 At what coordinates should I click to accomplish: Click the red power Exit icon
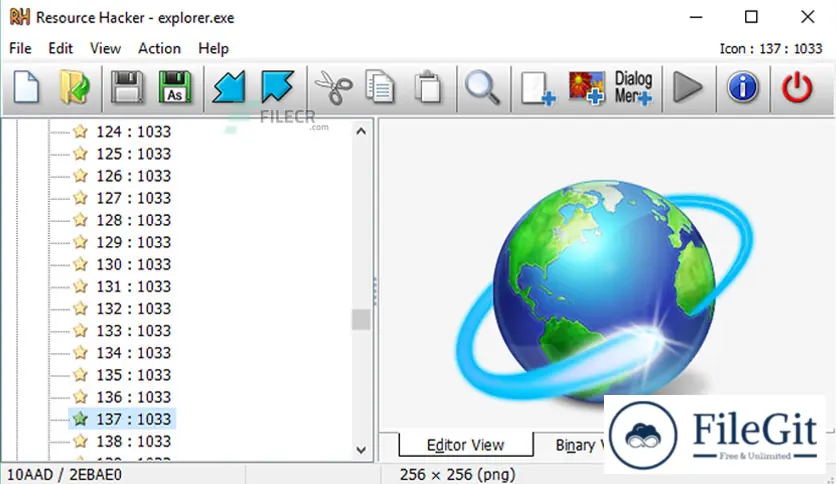(797, 87)
